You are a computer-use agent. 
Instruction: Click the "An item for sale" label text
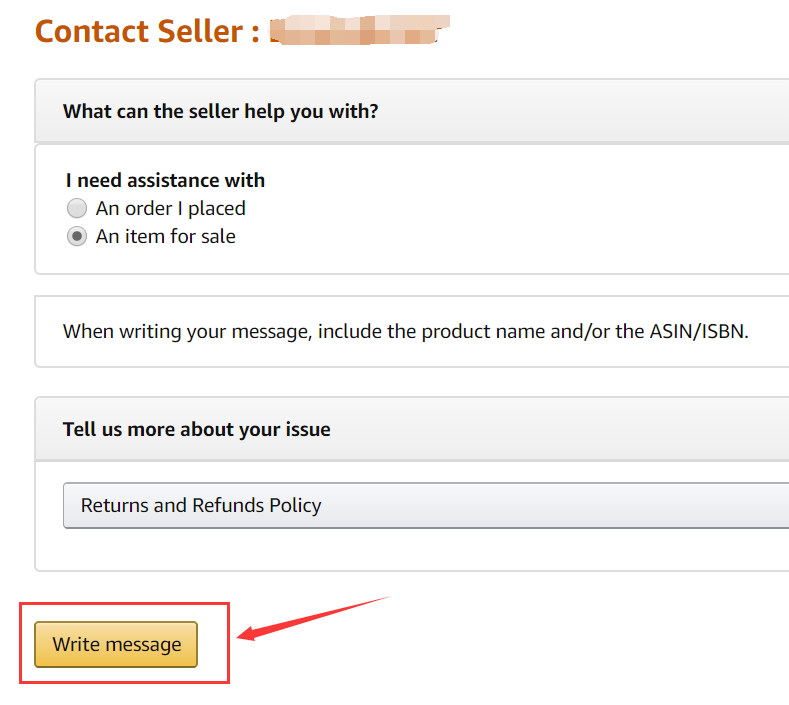[165, 237]
